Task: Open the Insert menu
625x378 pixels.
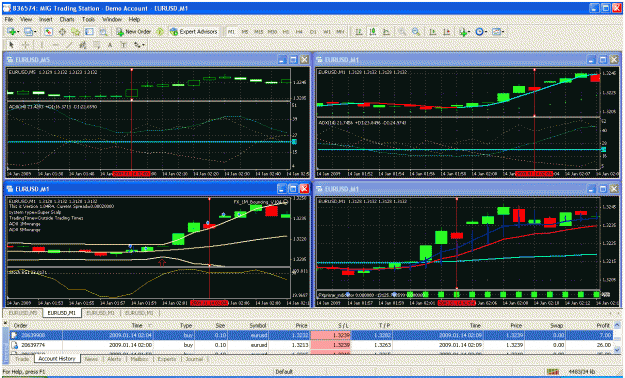Action: [46, 19]
